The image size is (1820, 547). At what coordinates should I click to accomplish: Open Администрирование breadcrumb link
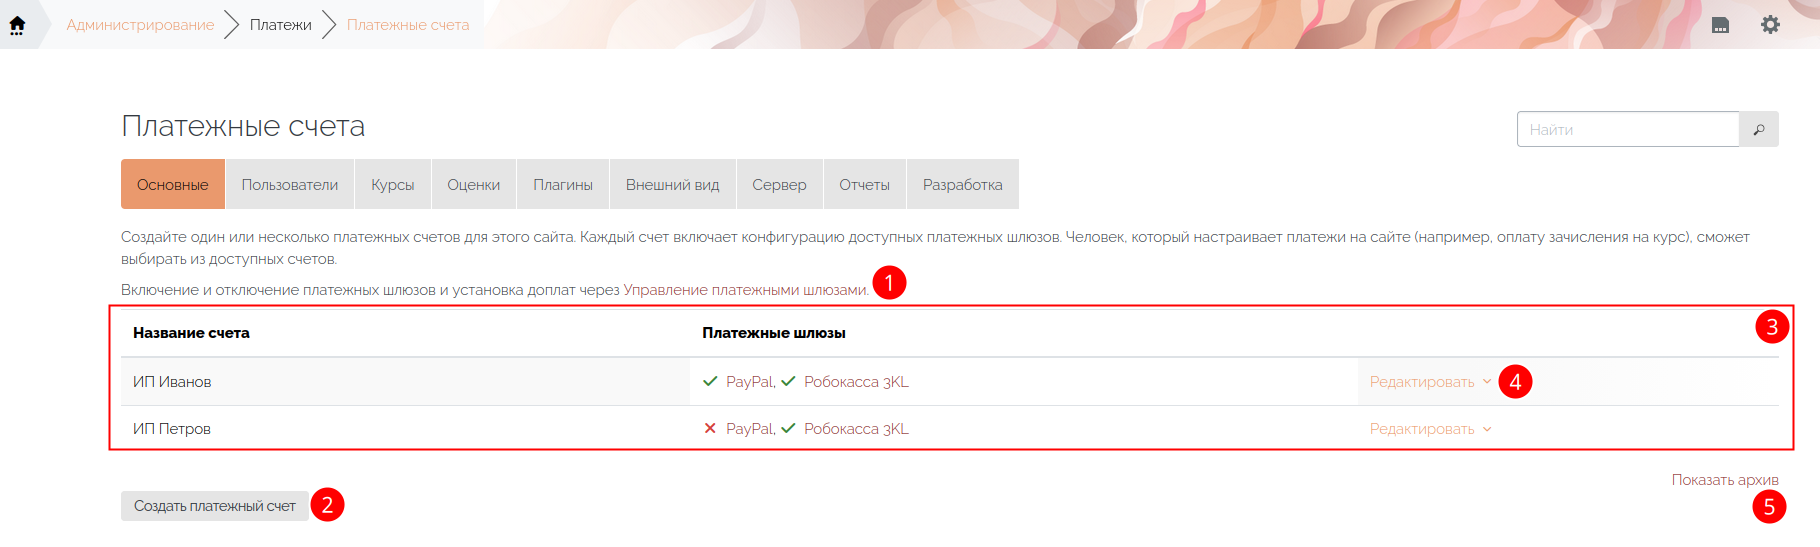(140, 25)
